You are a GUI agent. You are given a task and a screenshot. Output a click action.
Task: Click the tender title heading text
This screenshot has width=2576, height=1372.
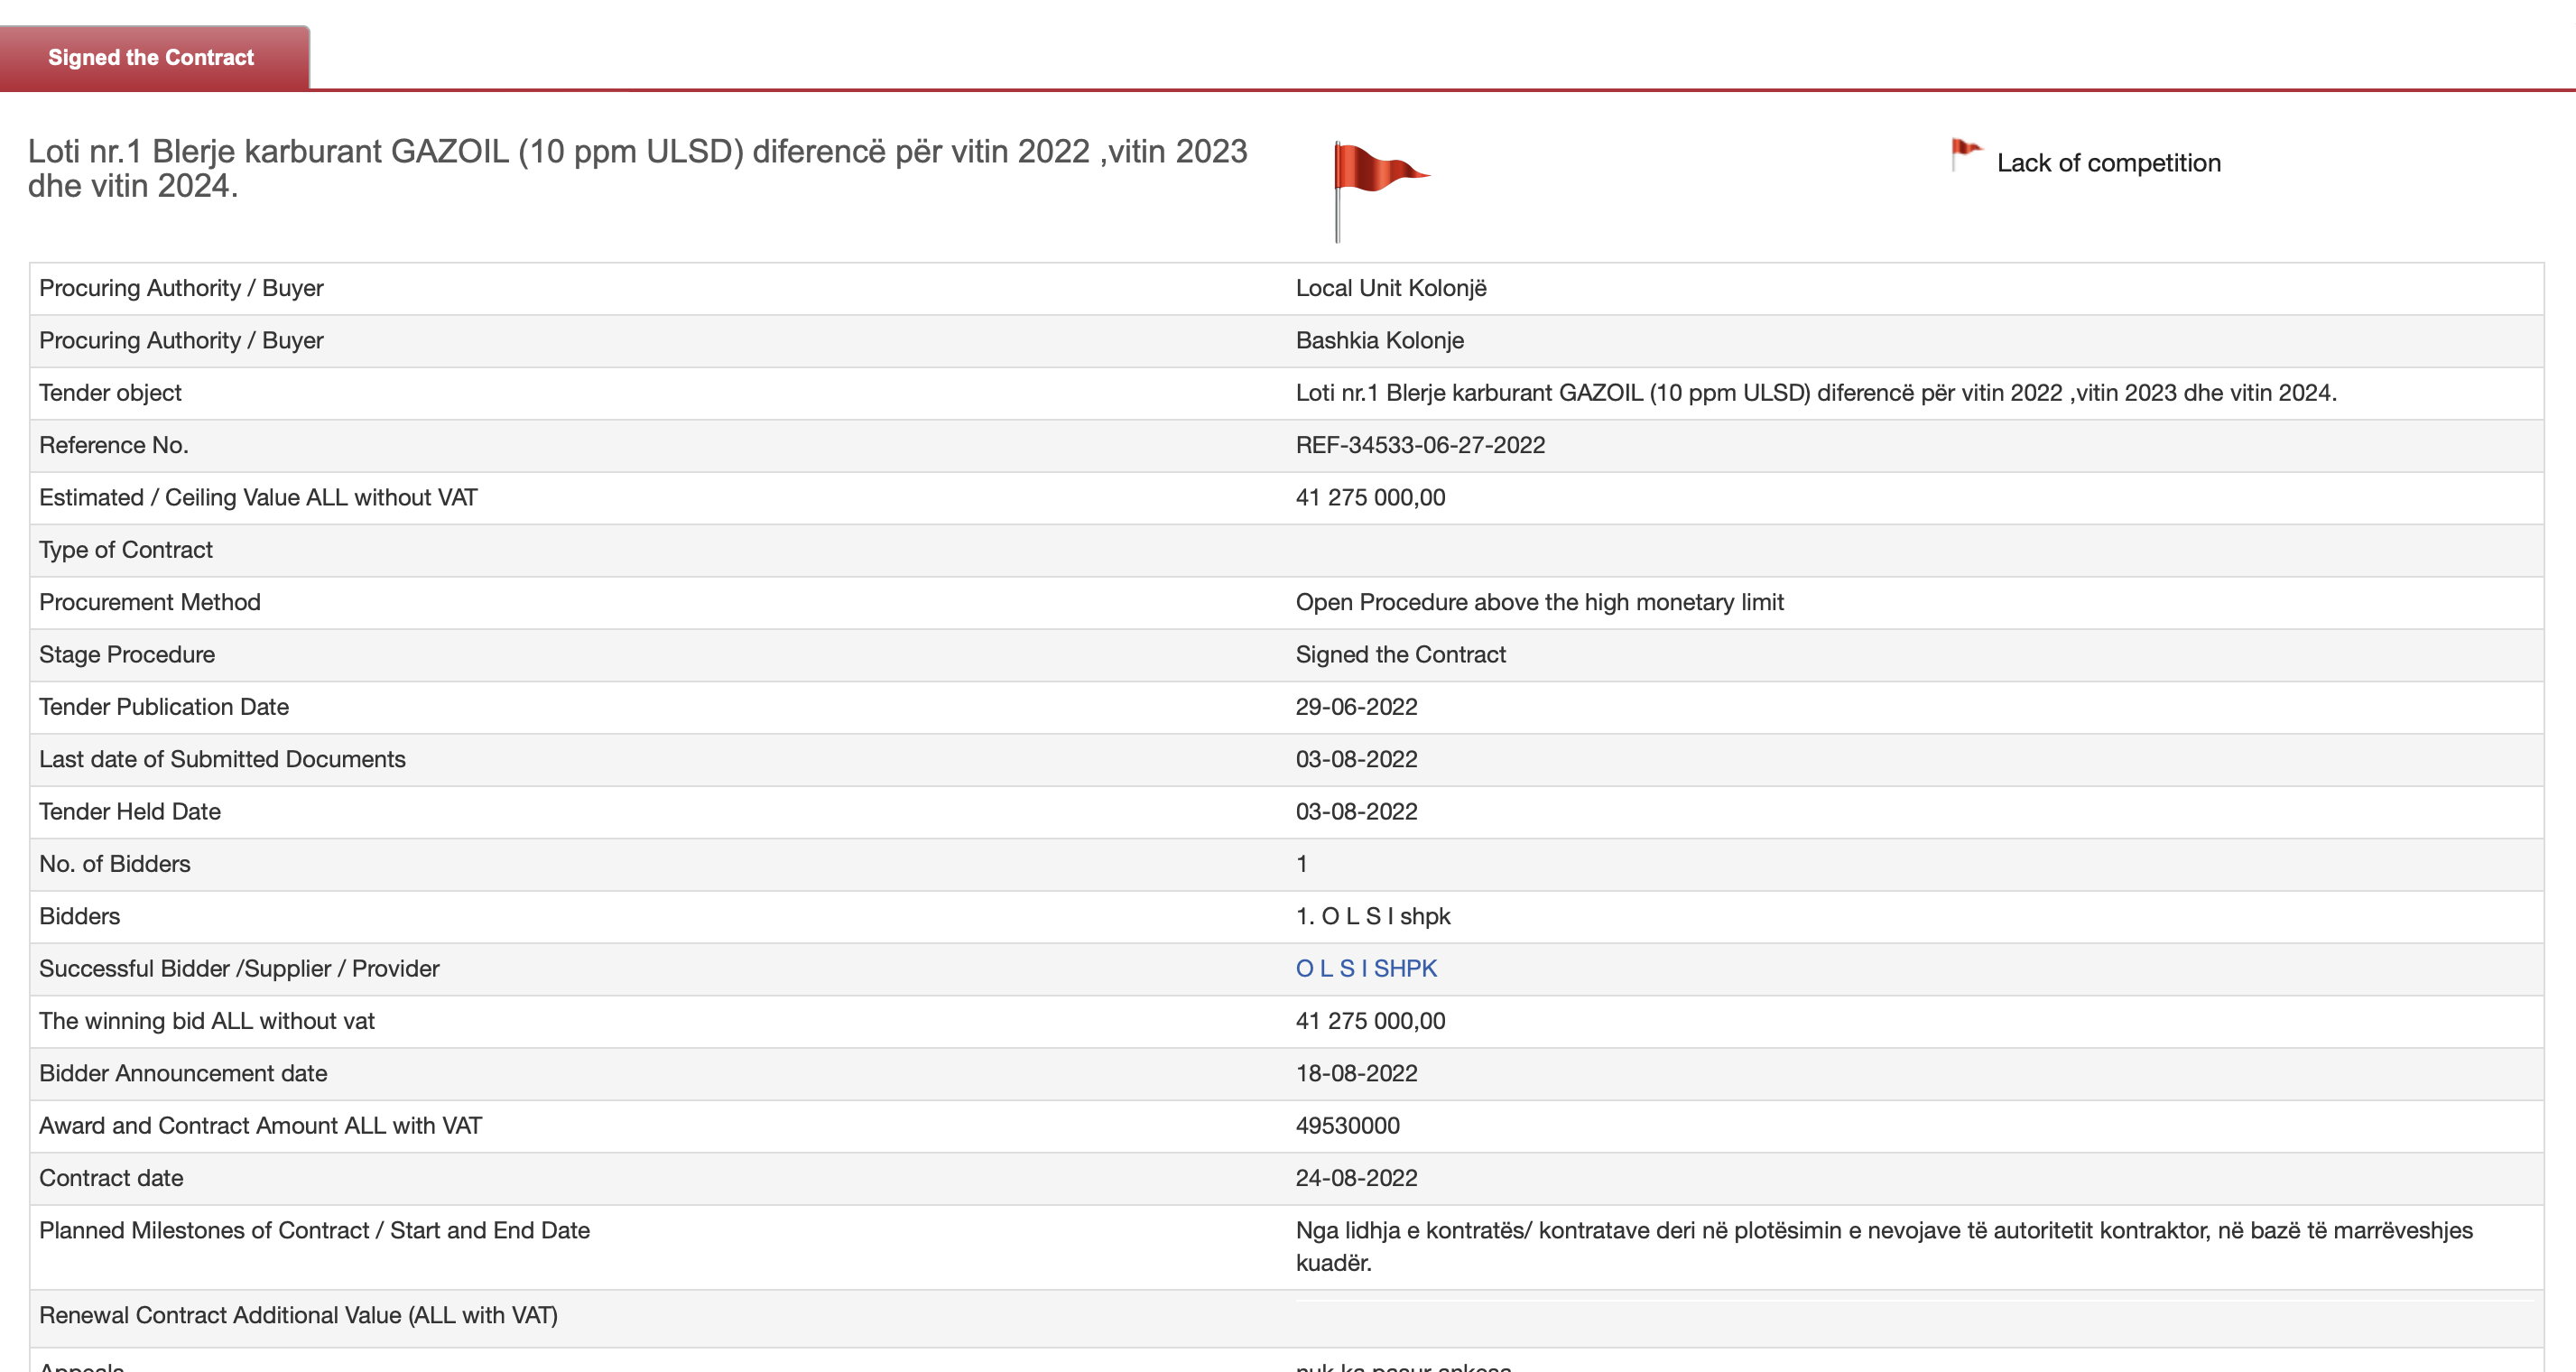click(637, 168)
